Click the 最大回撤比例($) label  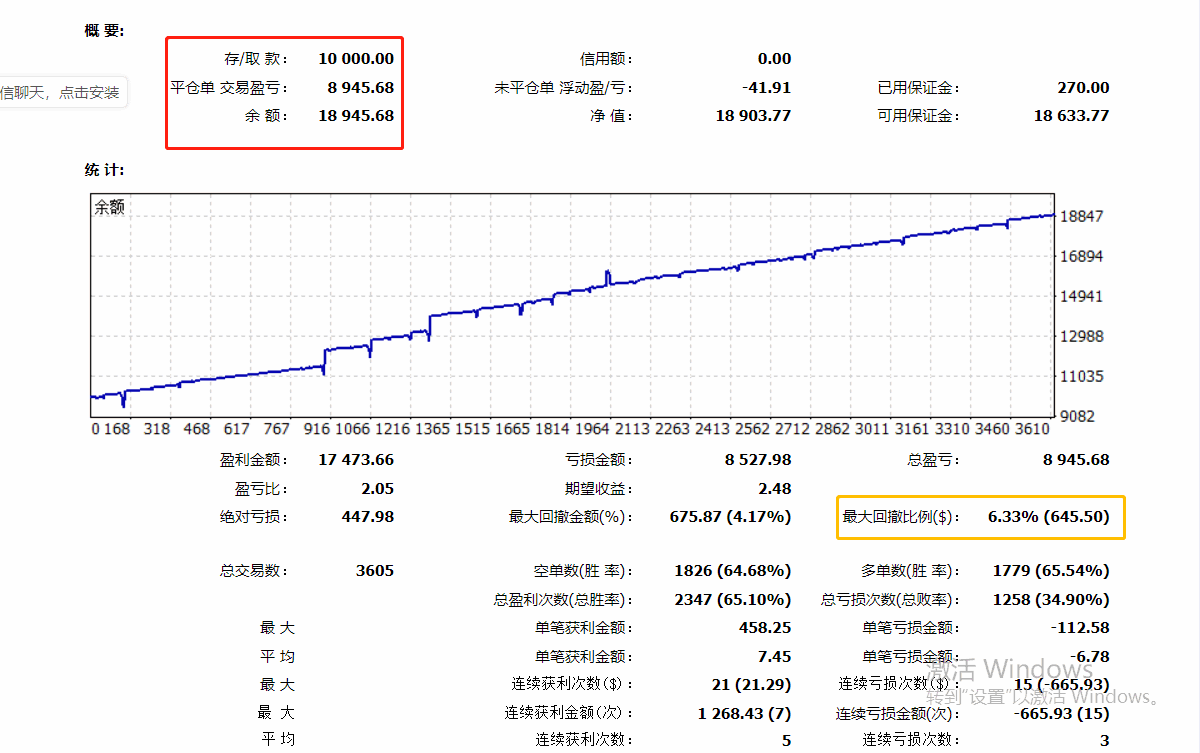click(x=901, y=517)
